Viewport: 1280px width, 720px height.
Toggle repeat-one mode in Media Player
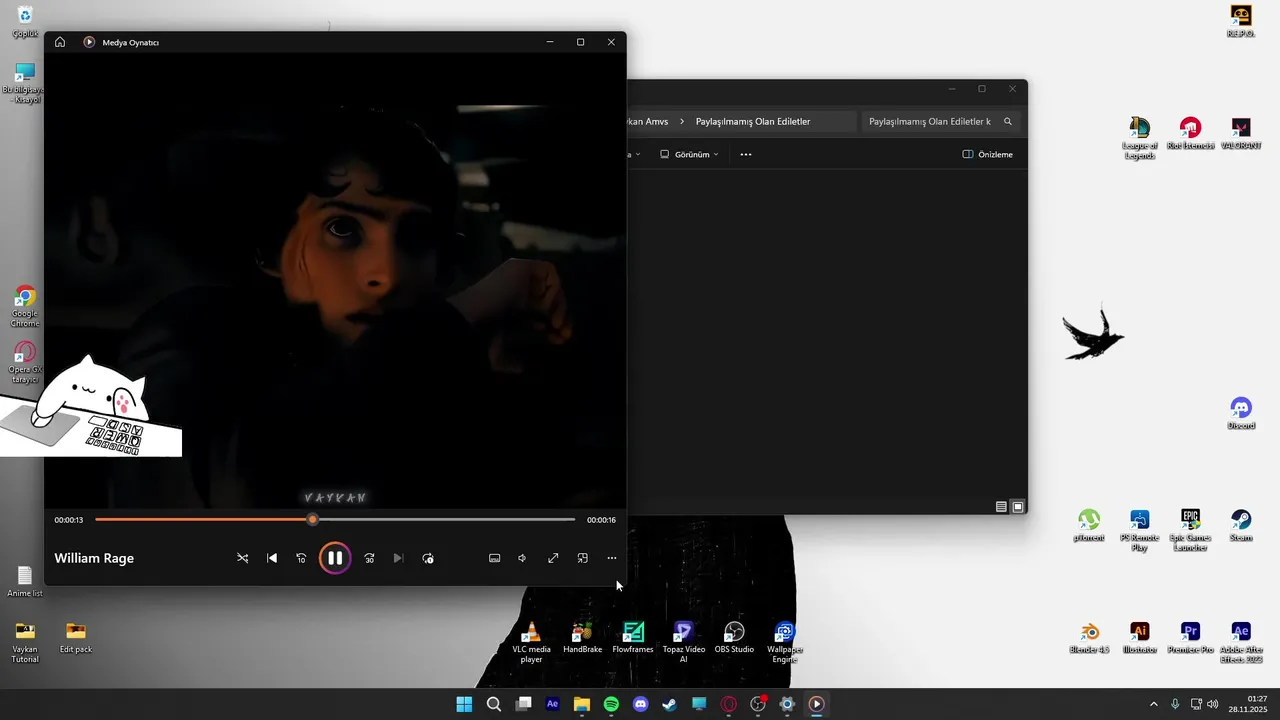pos(428,558)
